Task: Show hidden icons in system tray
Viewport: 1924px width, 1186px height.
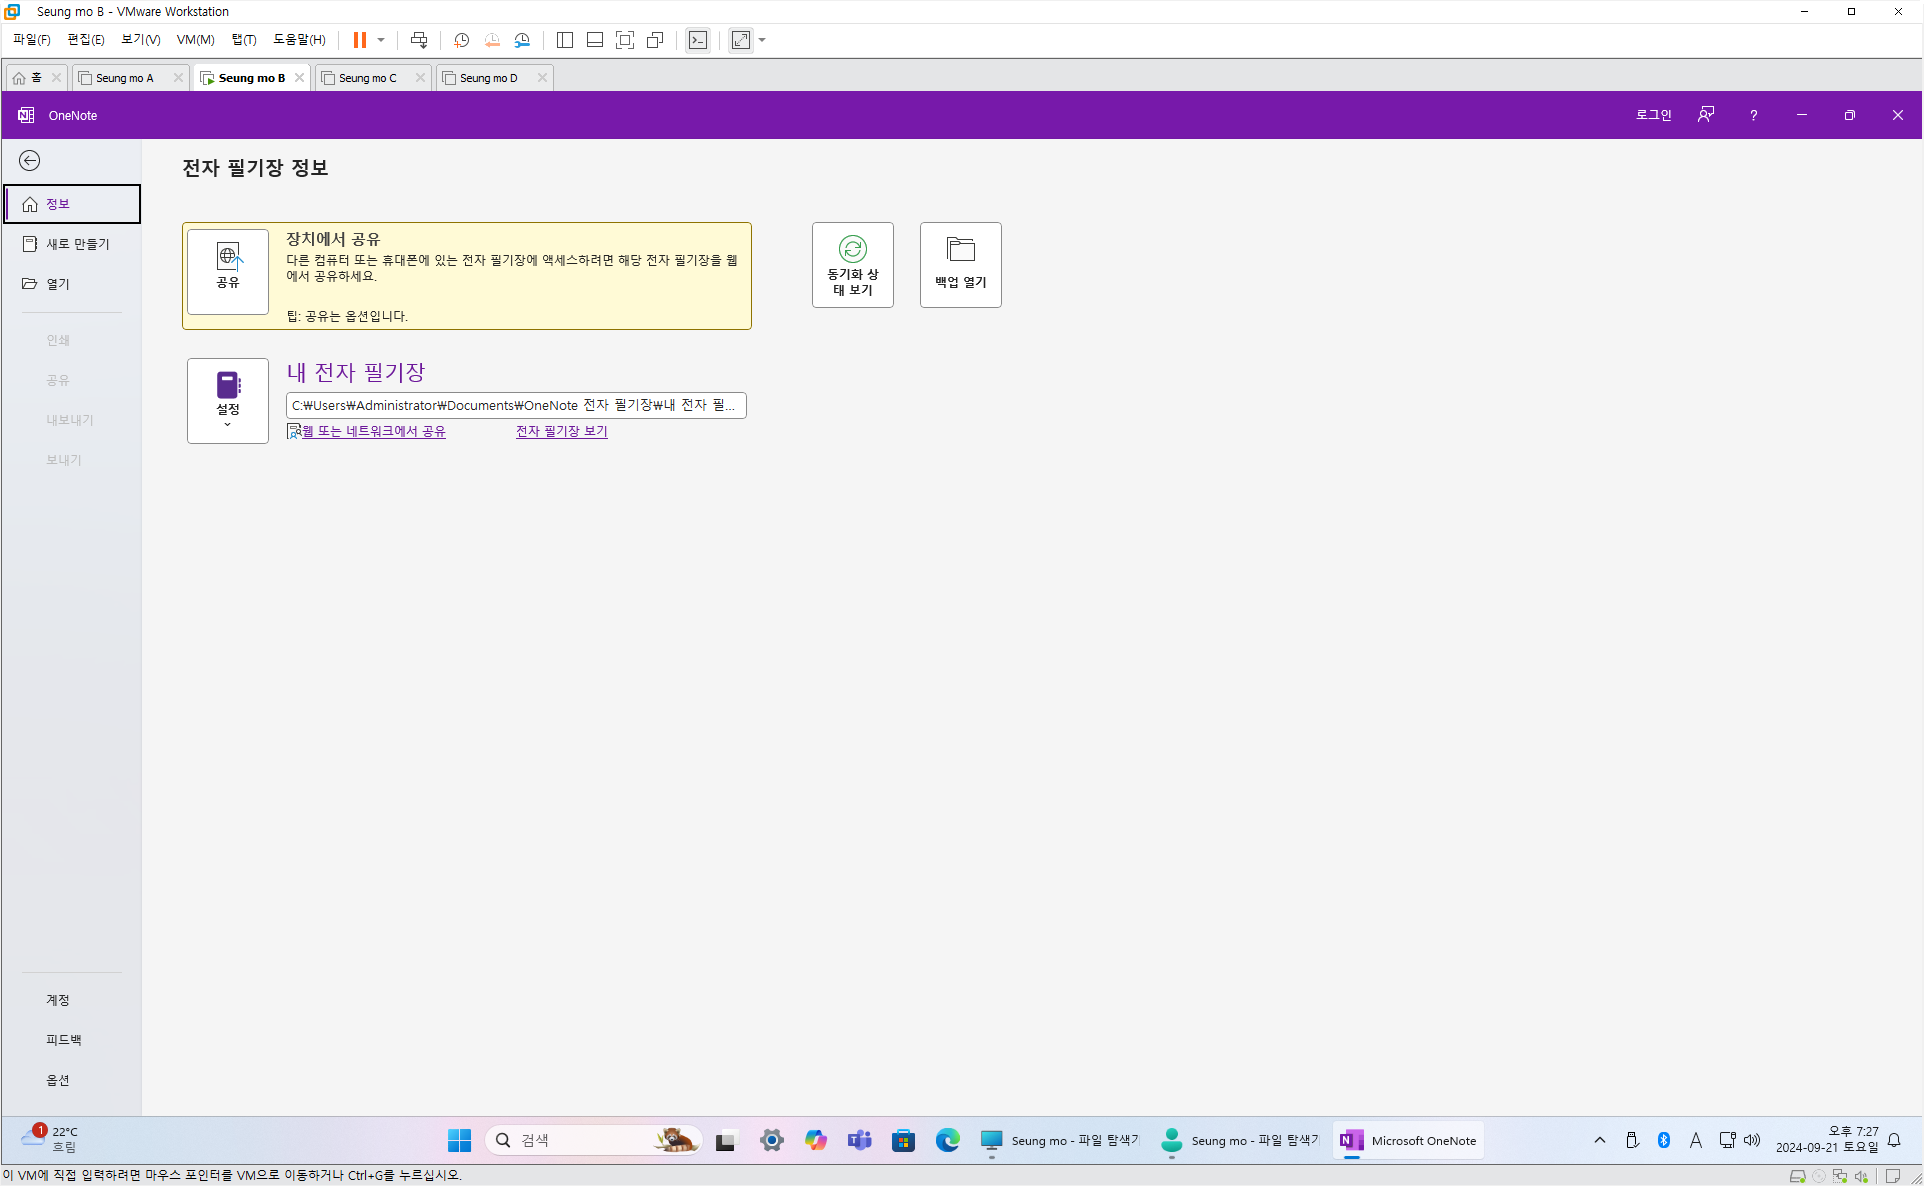Action: pyautogui.click(x=1600, y=1140)
